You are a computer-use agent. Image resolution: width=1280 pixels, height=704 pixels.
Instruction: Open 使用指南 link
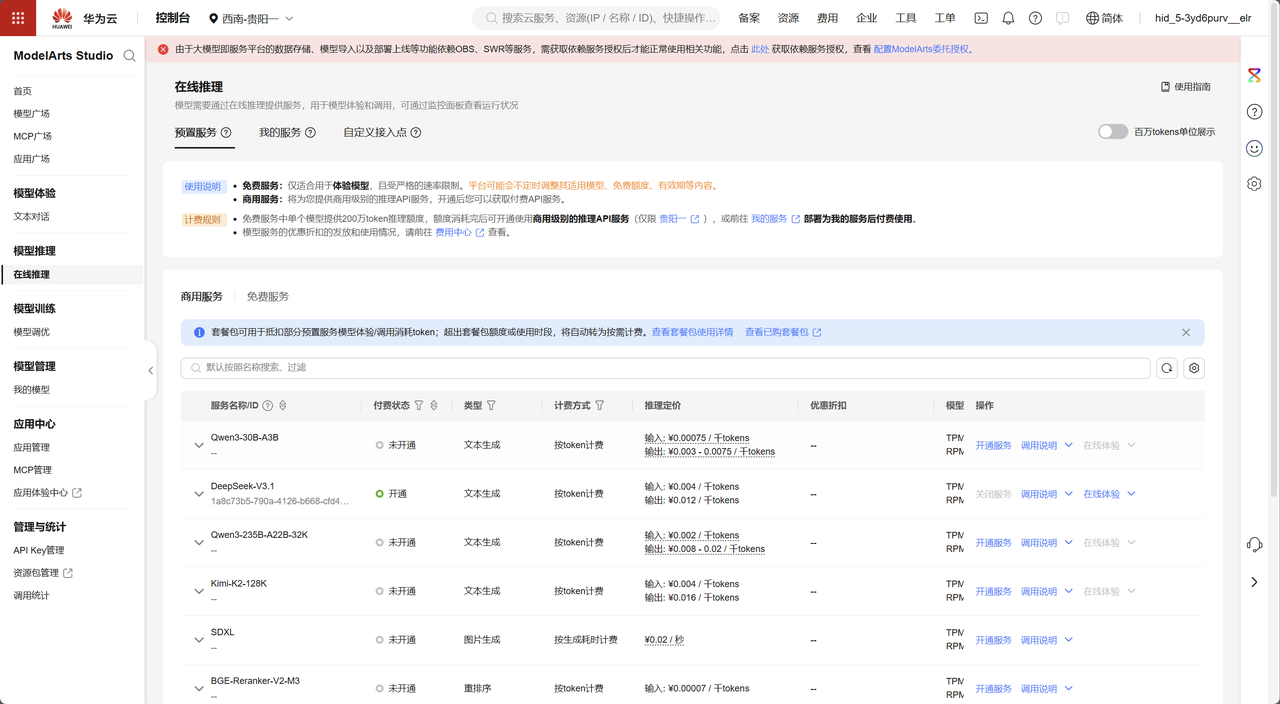click(x=1185, y=87)
